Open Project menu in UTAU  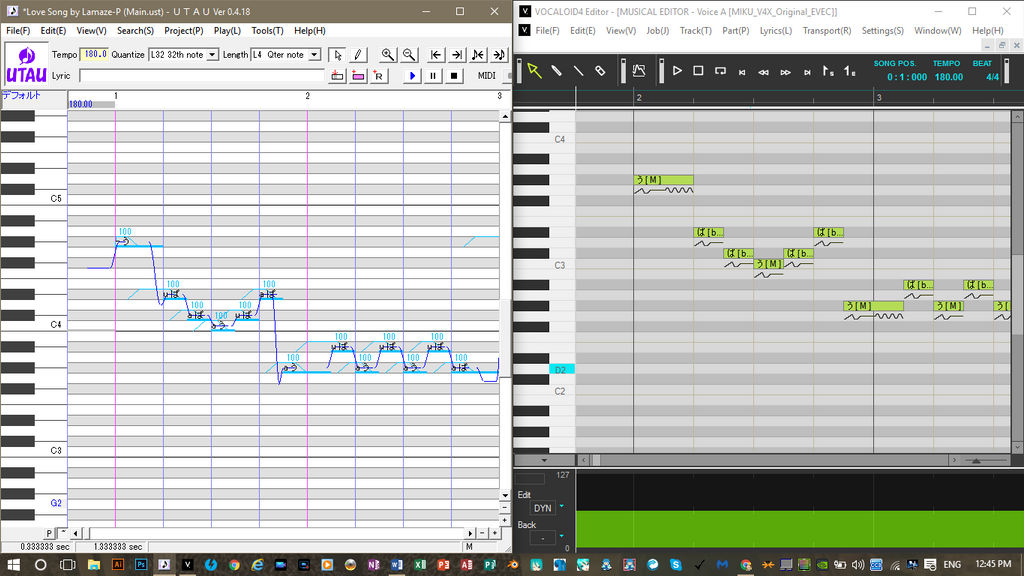pos(184,31)
